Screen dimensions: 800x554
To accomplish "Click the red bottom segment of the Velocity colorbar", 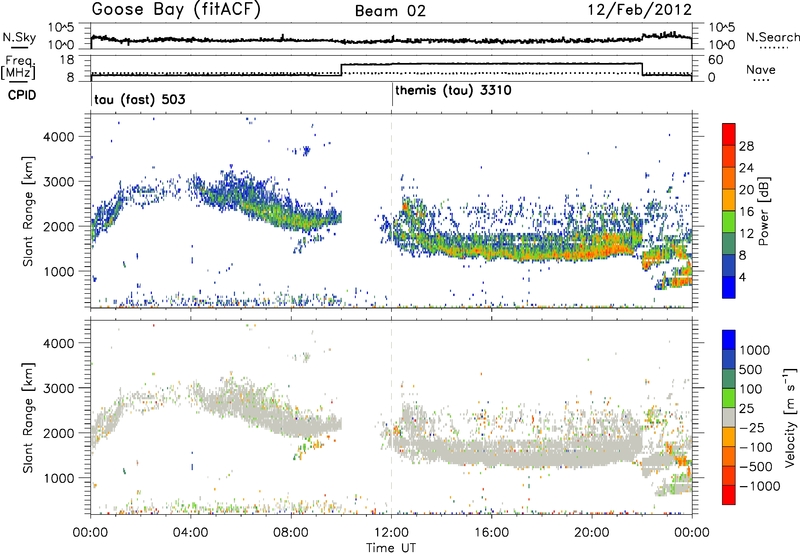I will tap(729, 495).
